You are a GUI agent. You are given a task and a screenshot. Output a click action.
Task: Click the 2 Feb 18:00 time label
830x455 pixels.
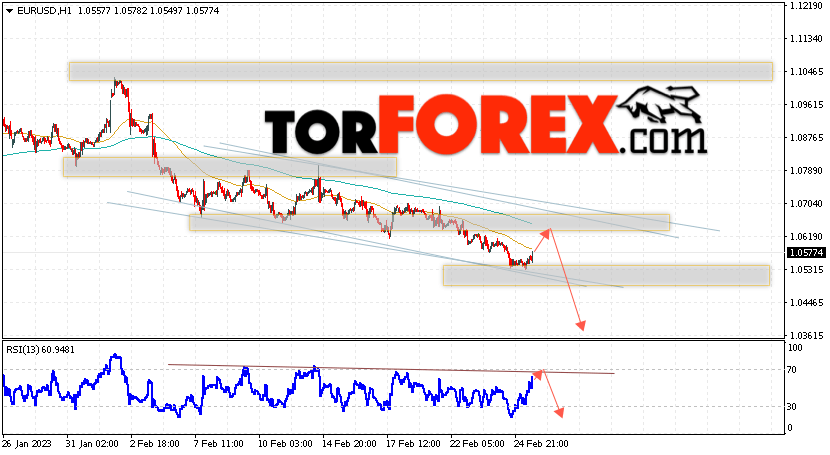click(x=155, y=443)
